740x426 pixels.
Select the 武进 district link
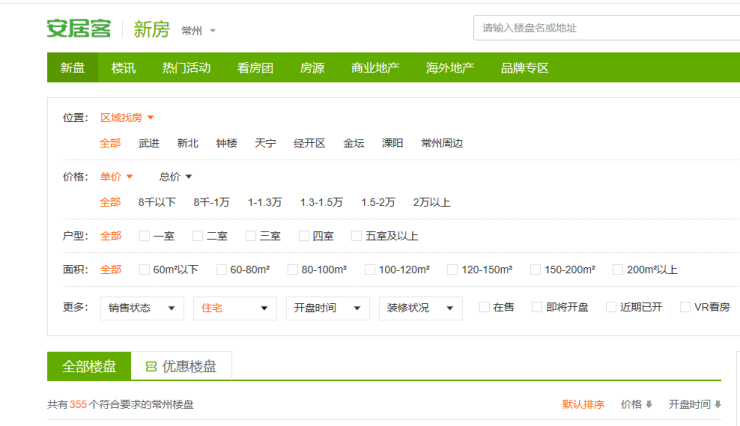[149, 143]
